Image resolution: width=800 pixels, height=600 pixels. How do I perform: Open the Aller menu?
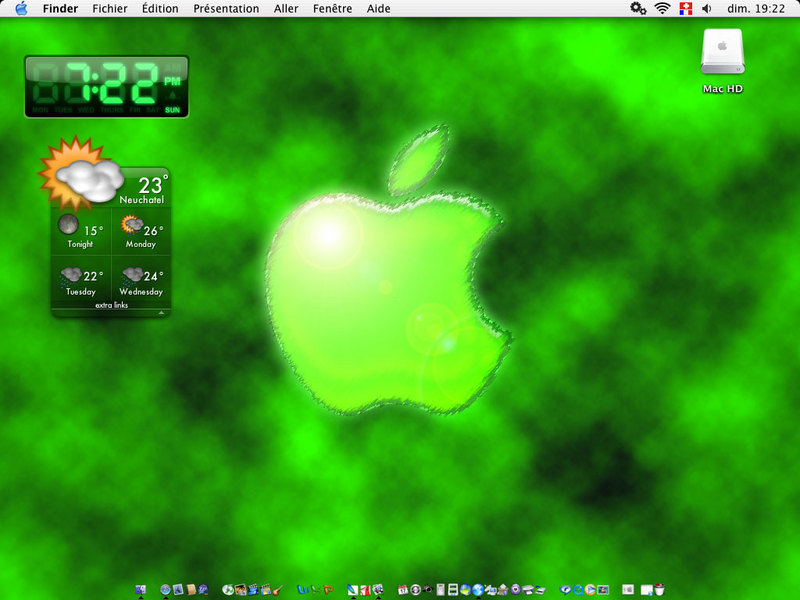pyautogui.click(x=286, y=9)
